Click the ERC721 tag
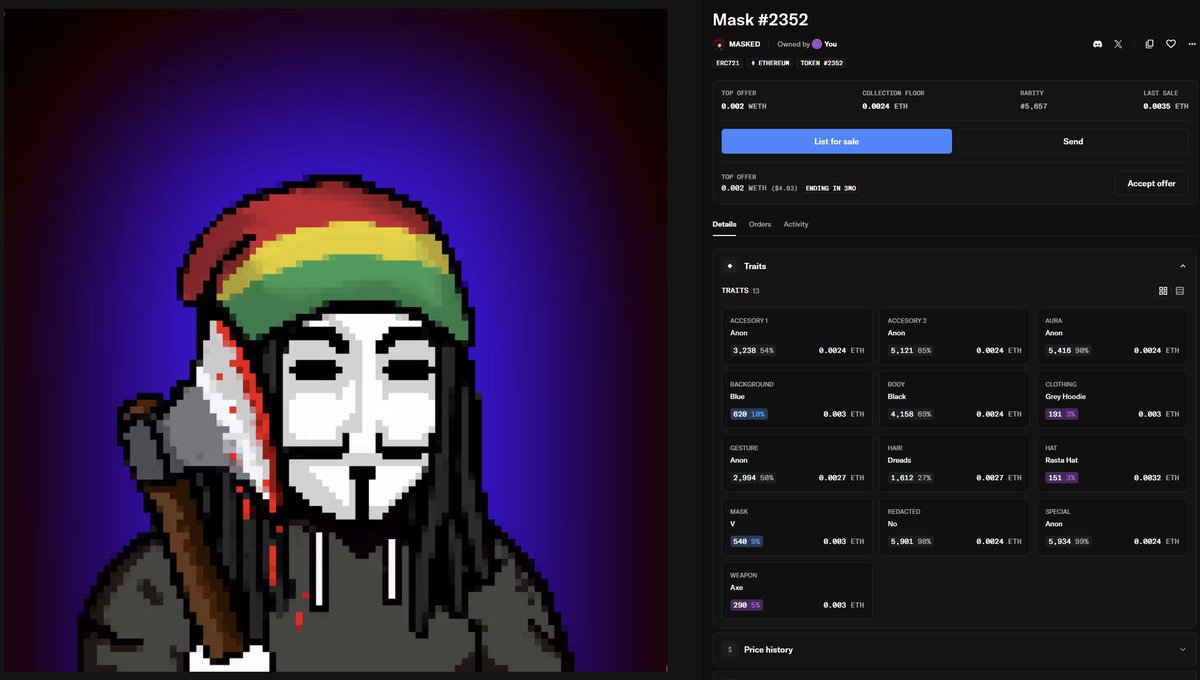Viewport: 1200px width, 680px height. coord(727,63)
